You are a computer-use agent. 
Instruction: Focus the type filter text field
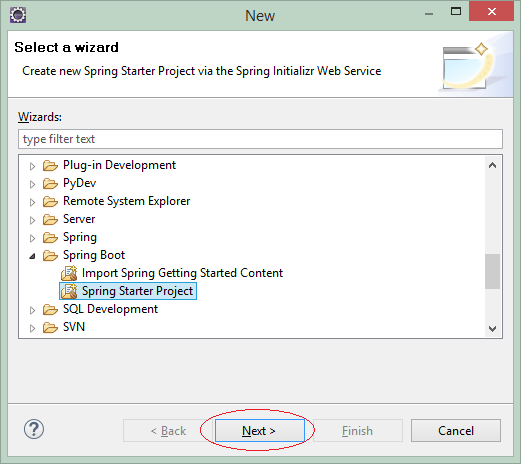pyautogui.click(x=260, y=139)
